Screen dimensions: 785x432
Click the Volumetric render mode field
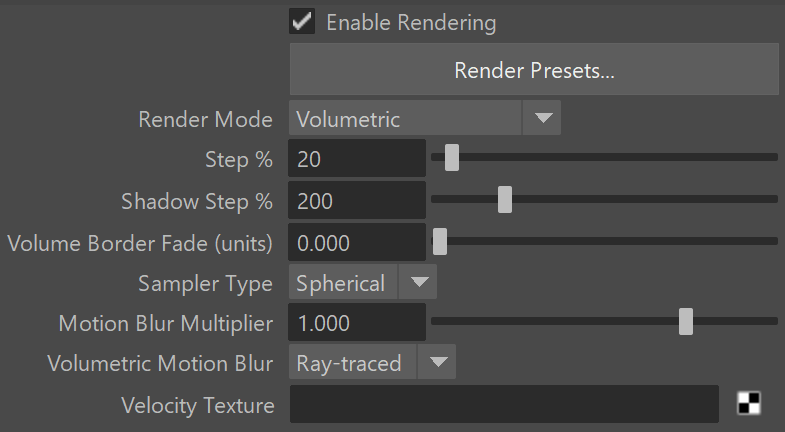tap(406, 118)
